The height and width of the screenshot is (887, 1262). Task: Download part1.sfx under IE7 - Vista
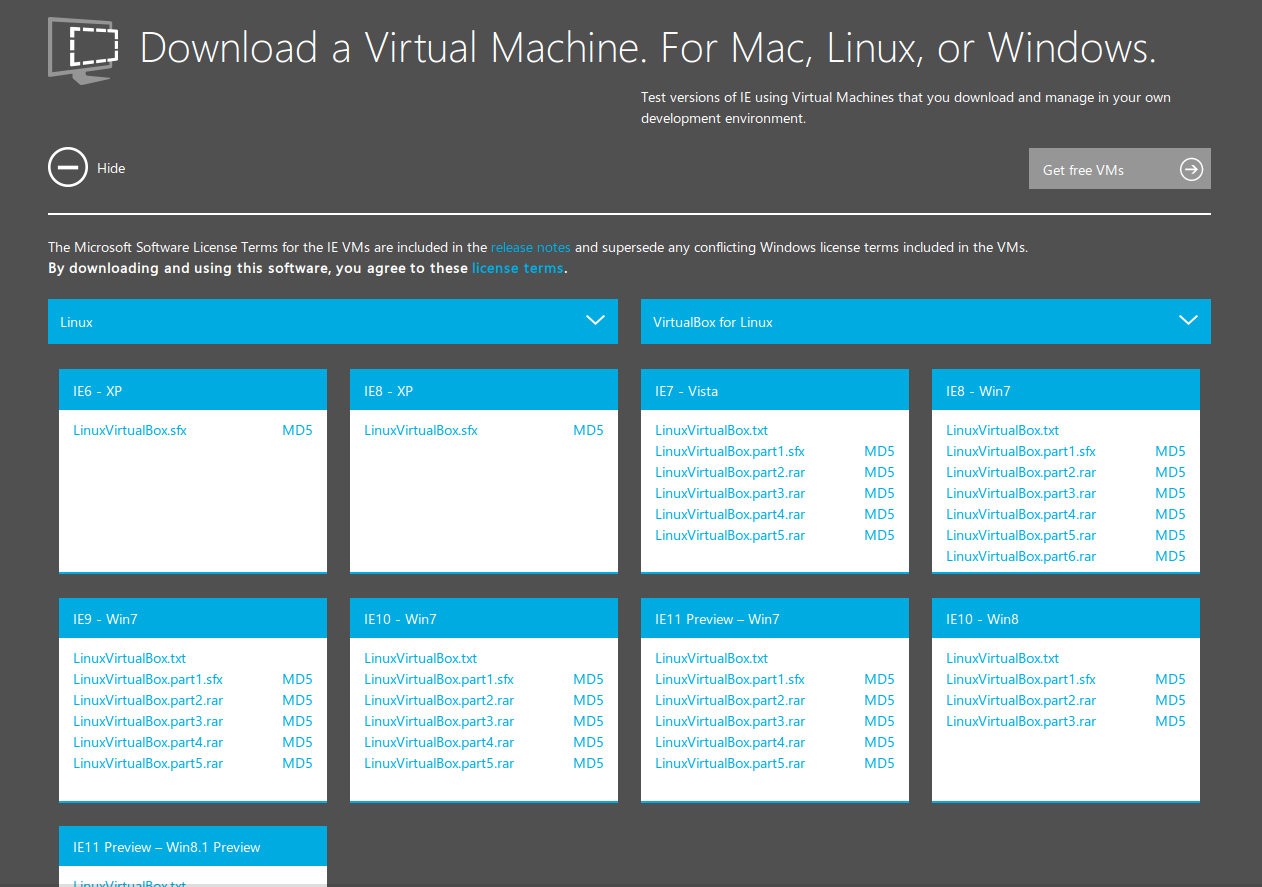[x=730, y=451]
